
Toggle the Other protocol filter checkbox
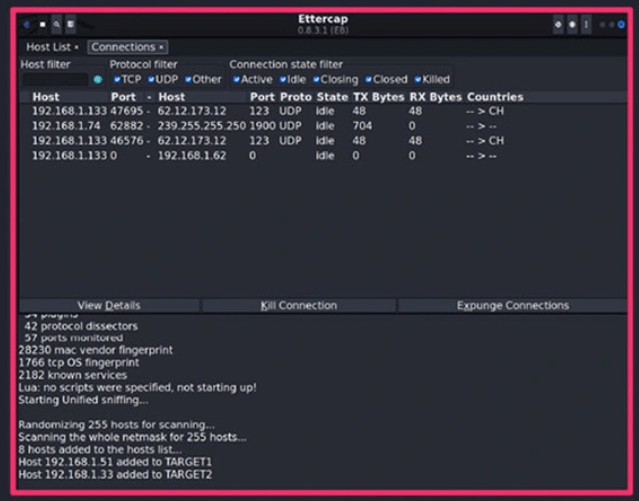click(188, 79)
